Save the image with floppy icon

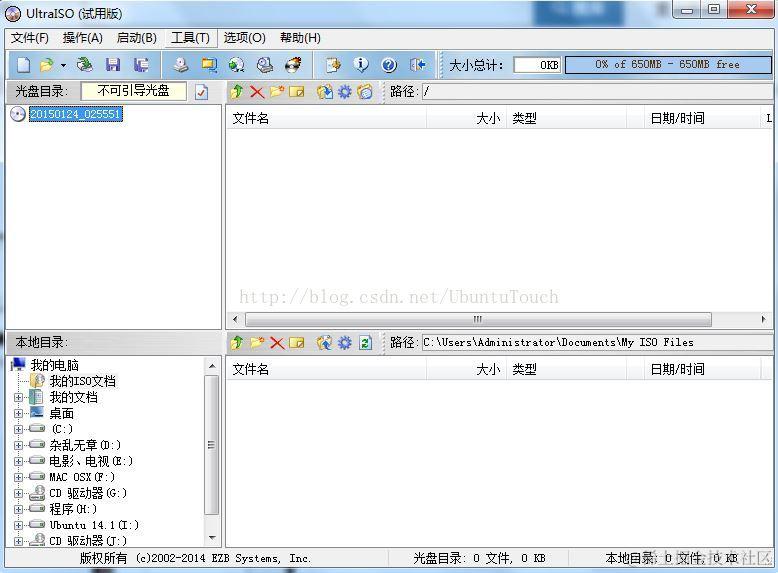point(113,64)
